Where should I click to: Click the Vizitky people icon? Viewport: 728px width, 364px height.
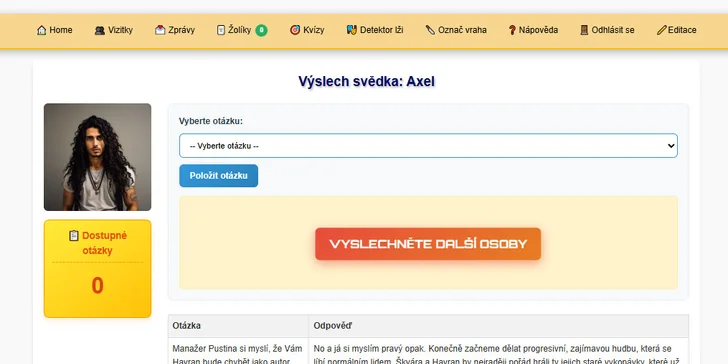tap(99, 30)
